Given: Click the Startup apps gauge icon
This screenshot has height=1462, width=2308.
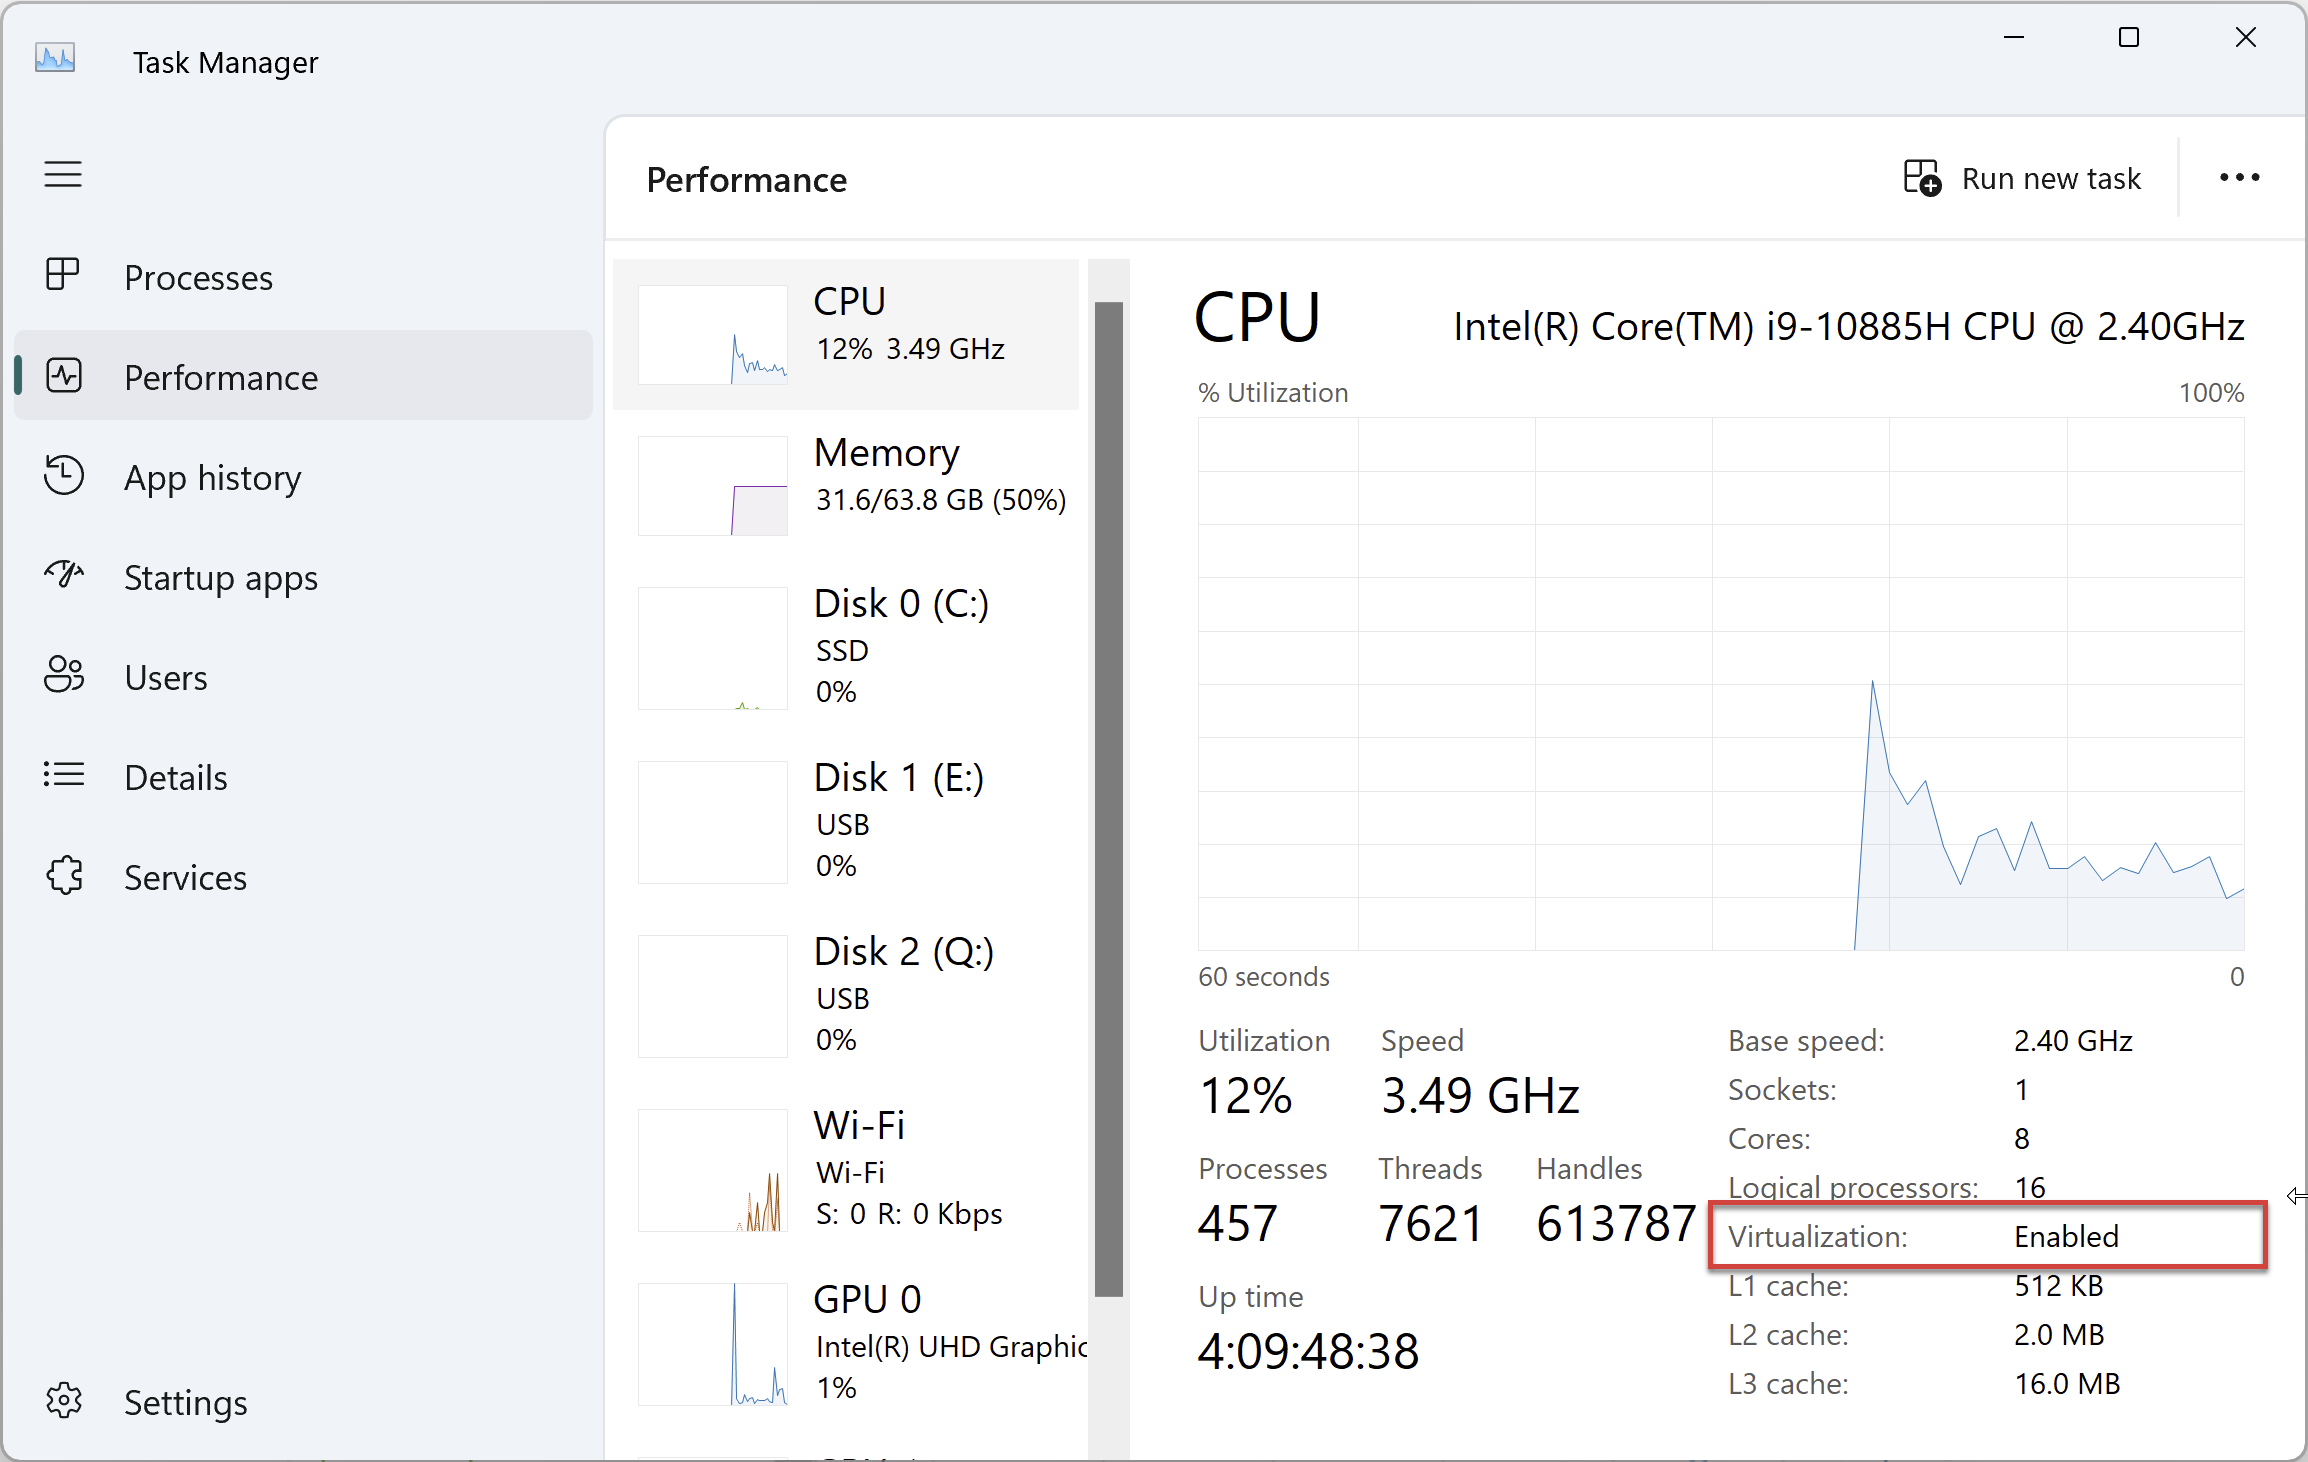Looking at the screenshot, I should click(64, 575).
